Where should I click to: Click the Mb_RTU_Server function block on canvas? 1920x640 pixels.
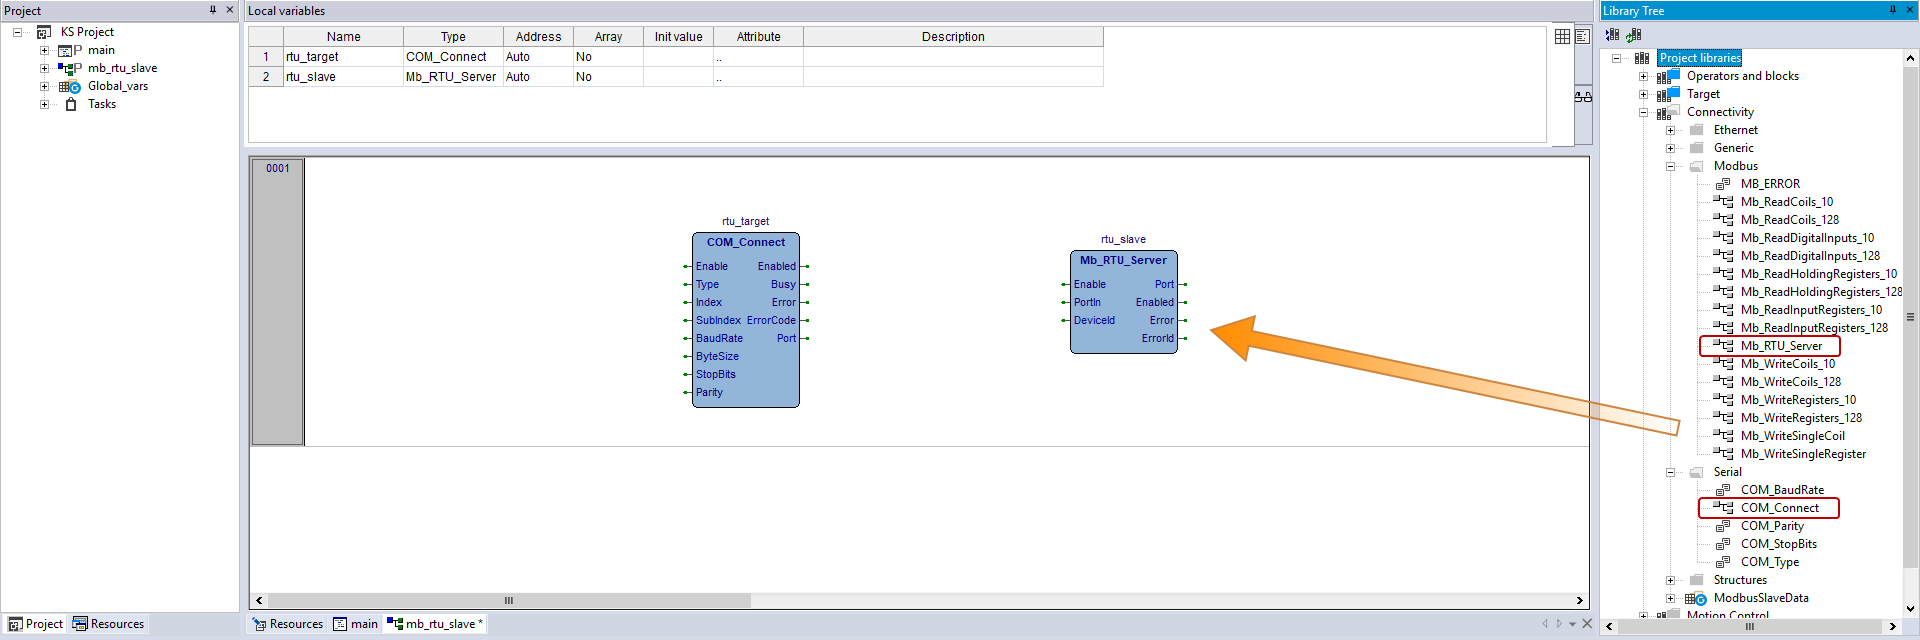click(x=1123, y=302)
